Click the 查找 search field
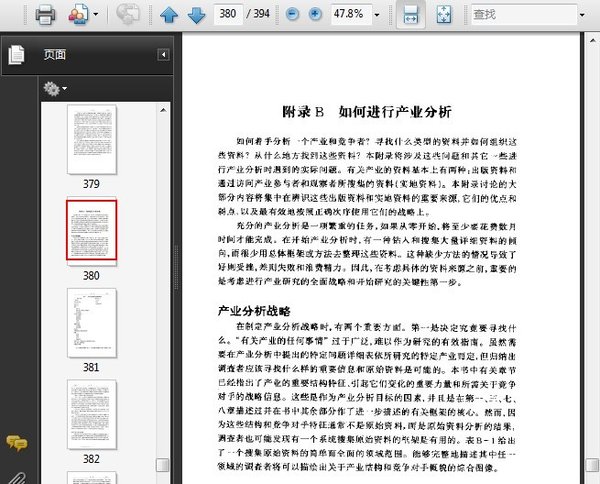Viewport: 600px width, 484px height. point(524,15)
